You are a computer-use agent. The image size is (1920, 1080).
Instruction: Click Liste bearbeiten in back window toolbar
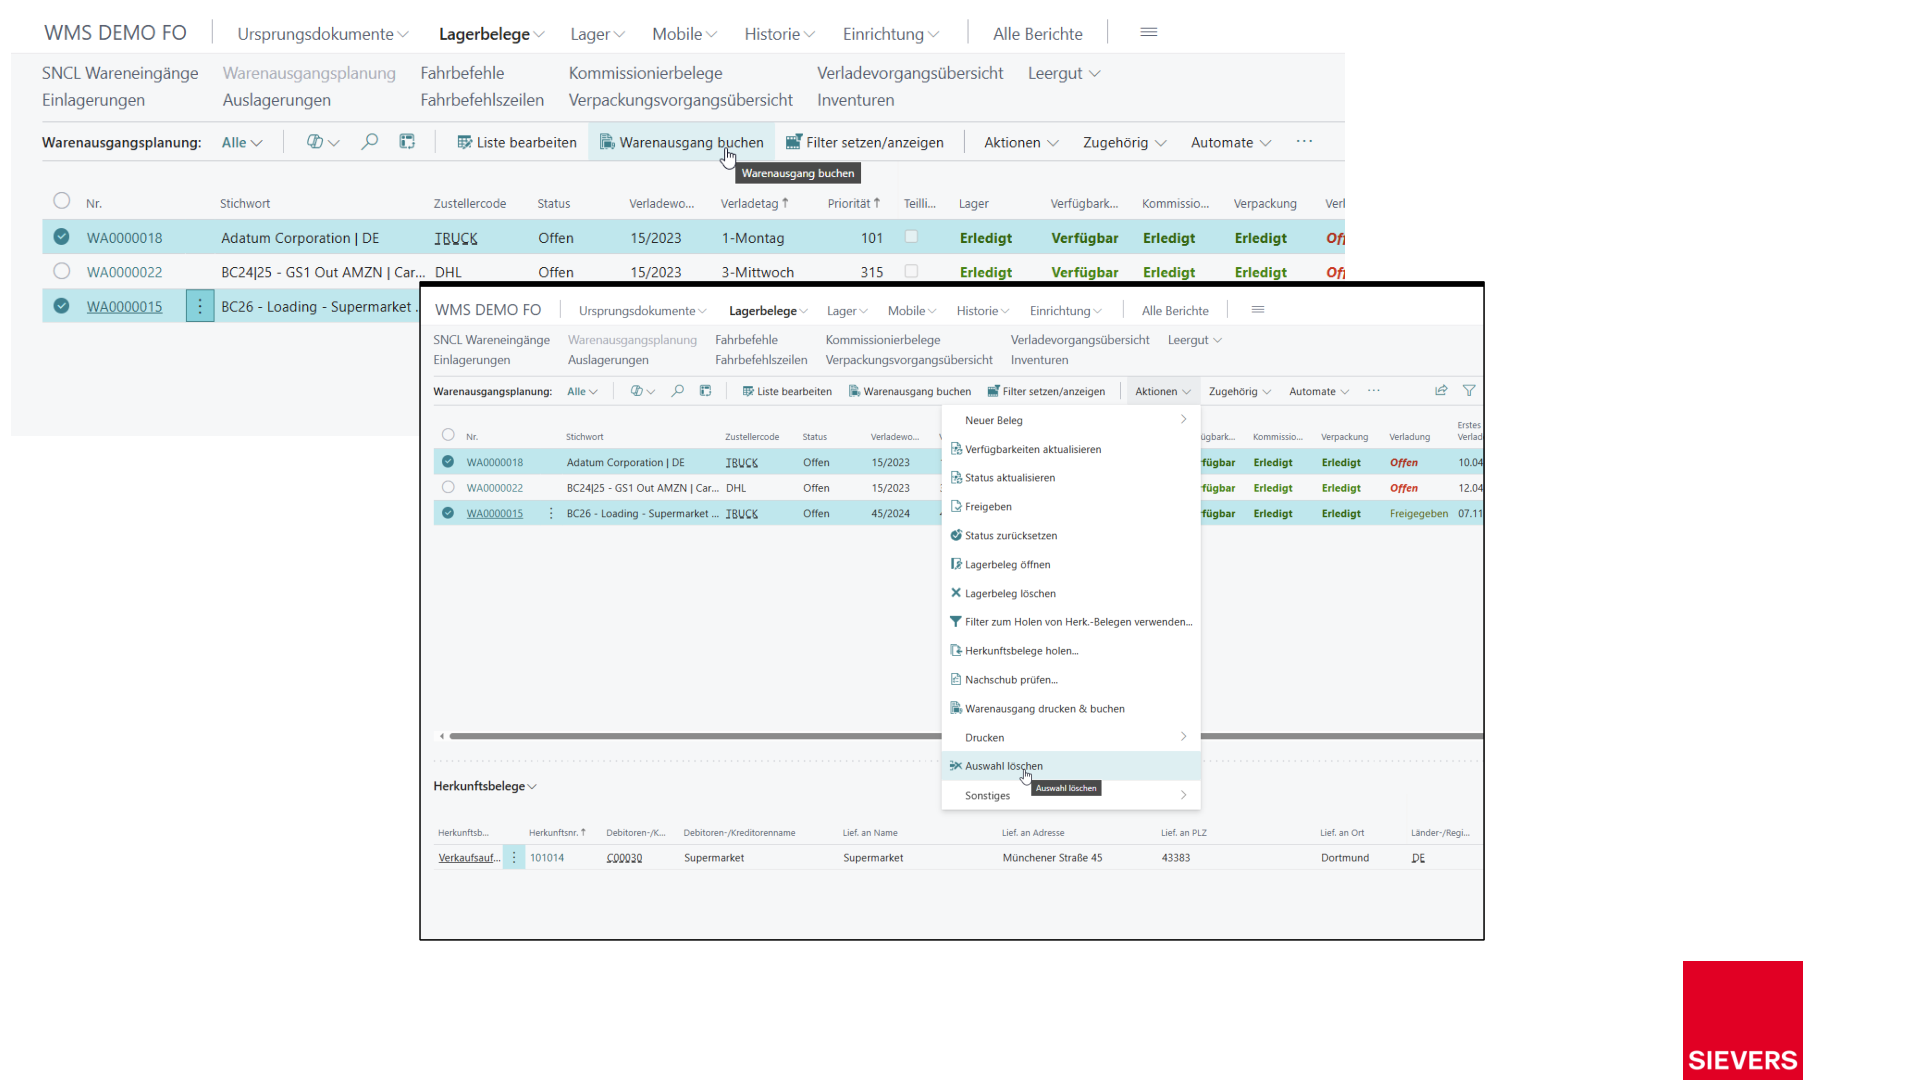click(517, 142)
